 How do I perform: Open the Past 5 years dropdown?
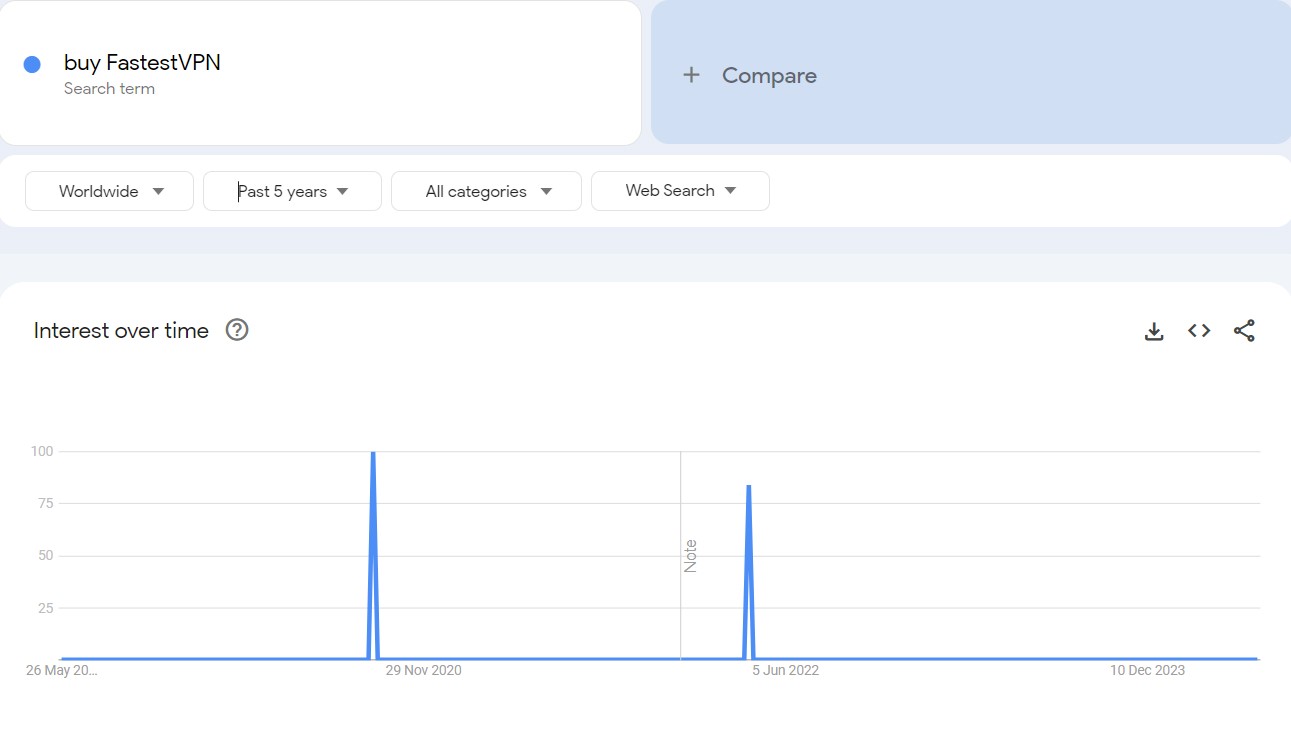pos(292,191)
